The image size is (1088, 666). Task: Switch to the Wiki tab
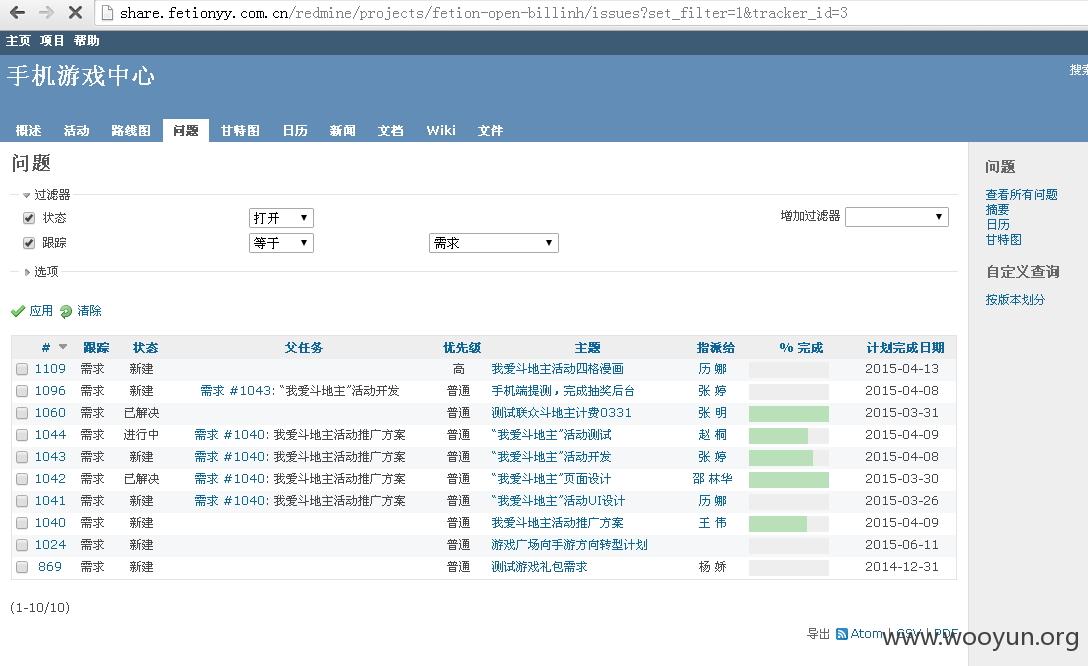[x=441, y=130]
